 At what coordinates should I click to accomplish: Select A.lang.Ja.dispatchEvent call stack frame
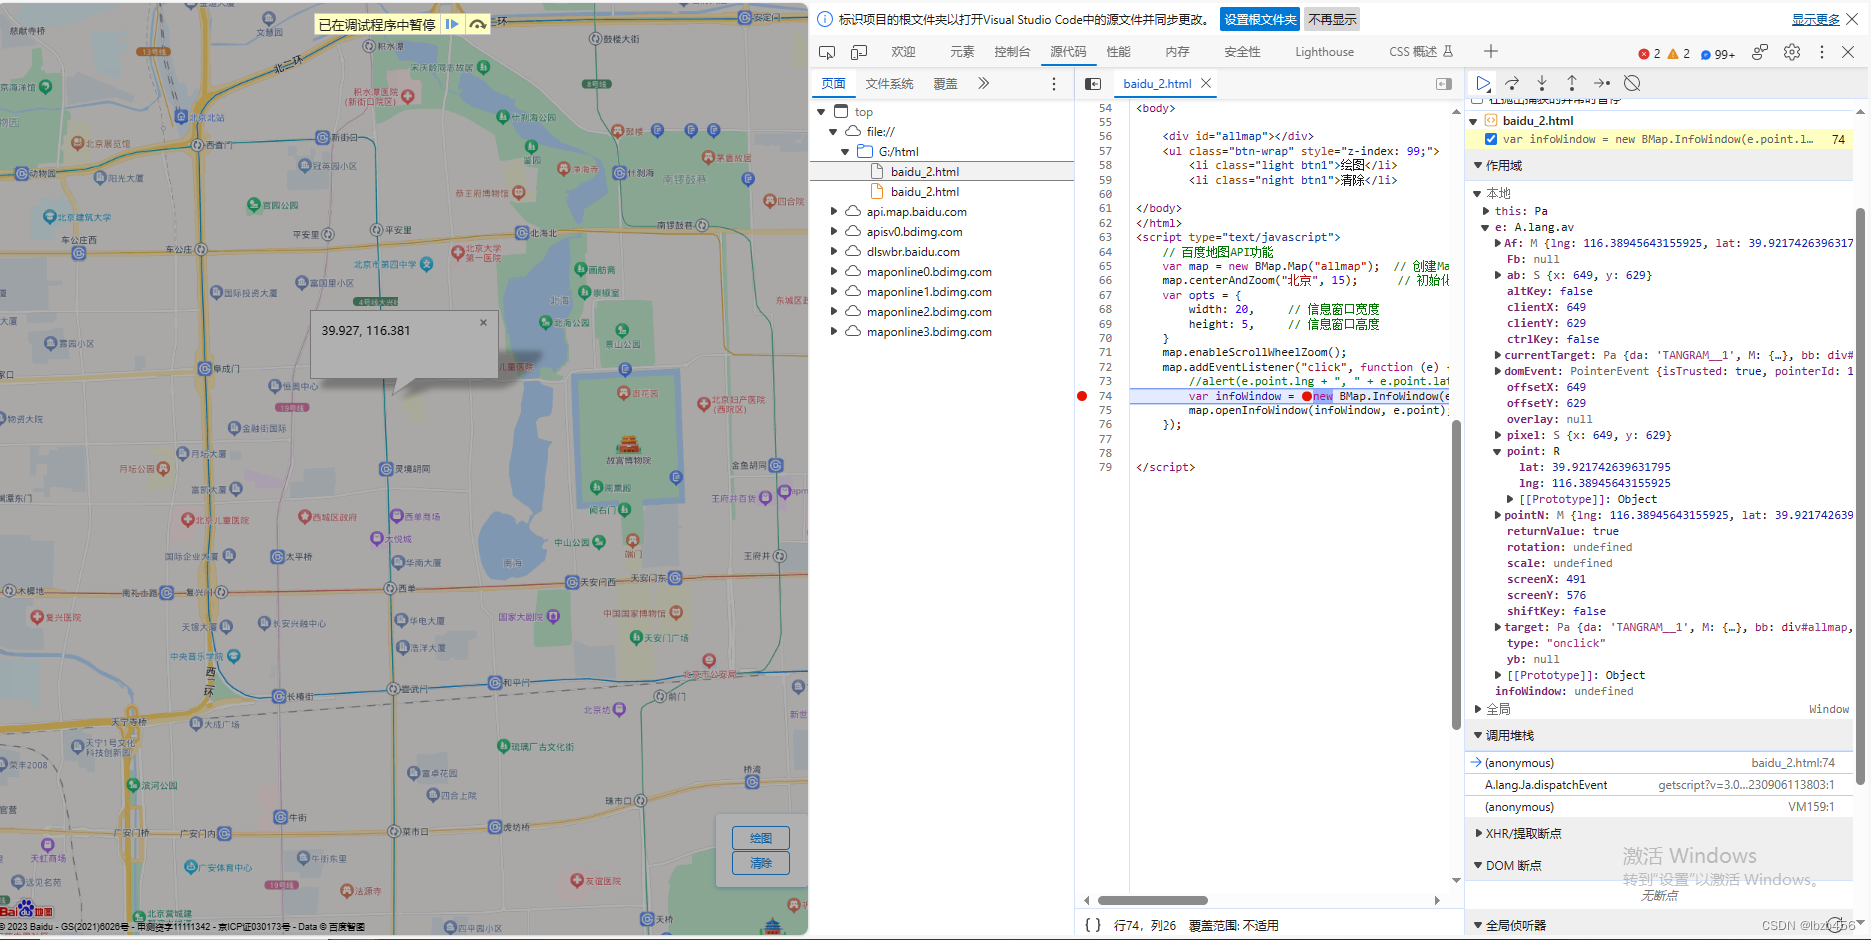pyautogui.click(x=1546, y=785)
